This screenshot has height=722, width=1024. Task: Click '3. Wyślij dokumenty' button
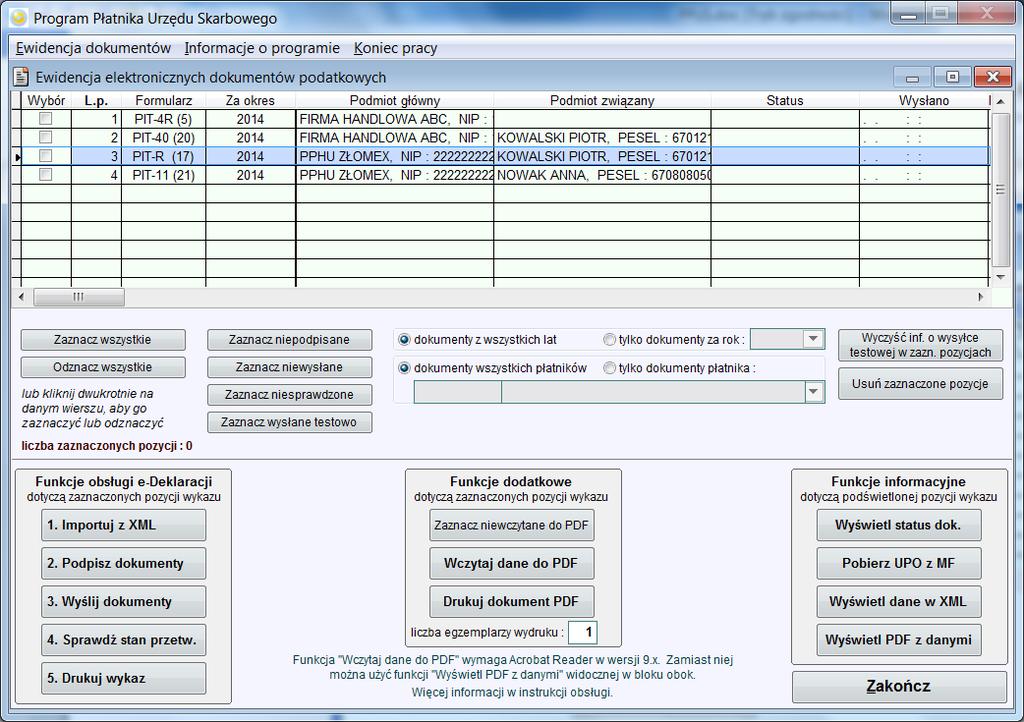click(123, 601)
